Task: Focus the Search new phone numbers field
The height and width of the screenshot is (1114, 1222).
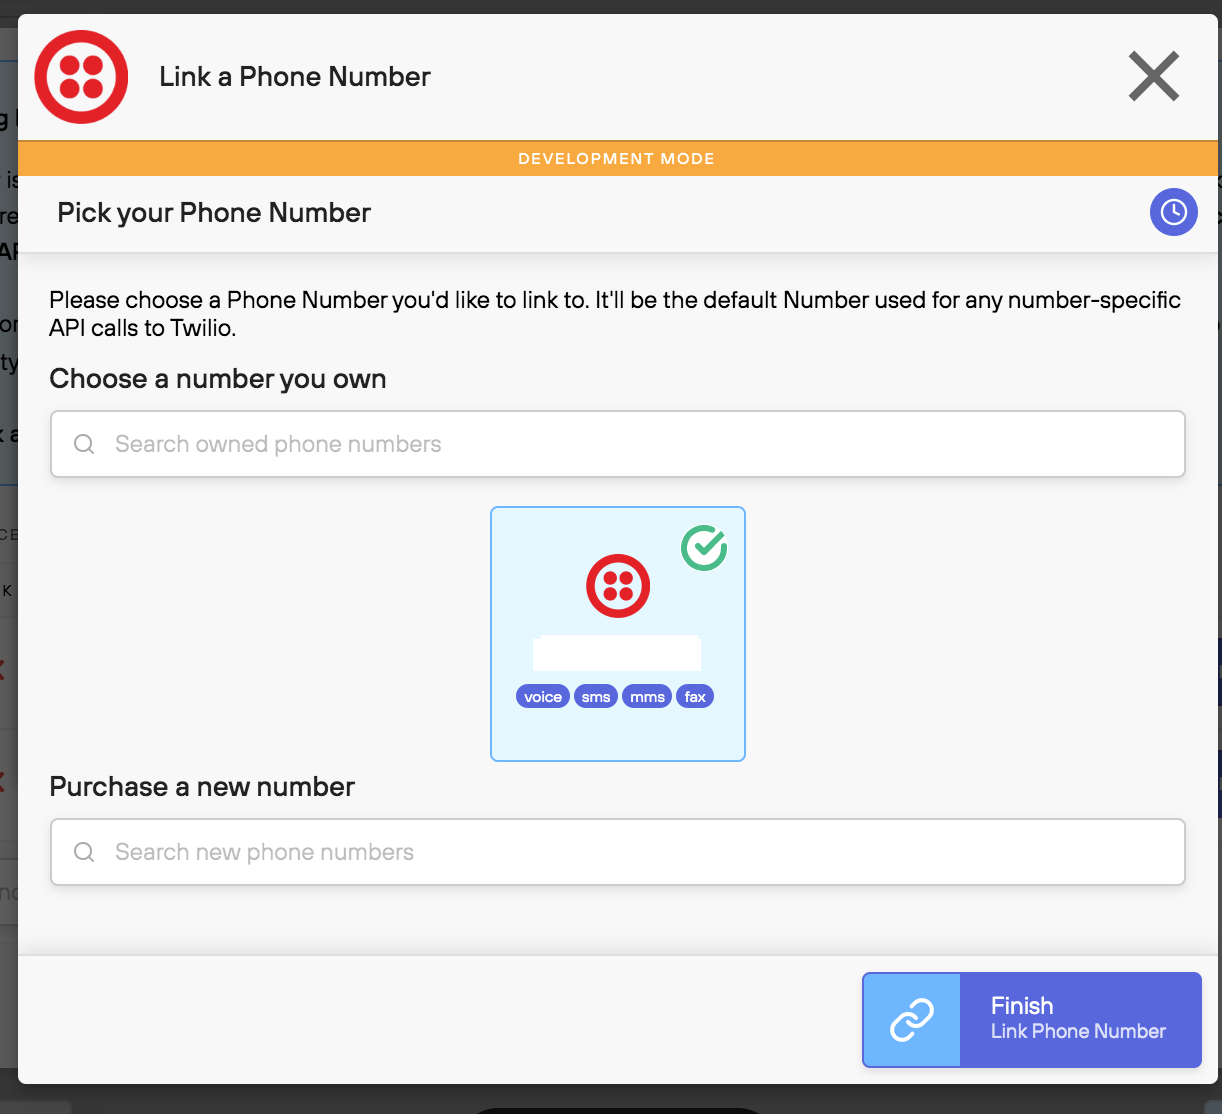Action: [618, 852]
